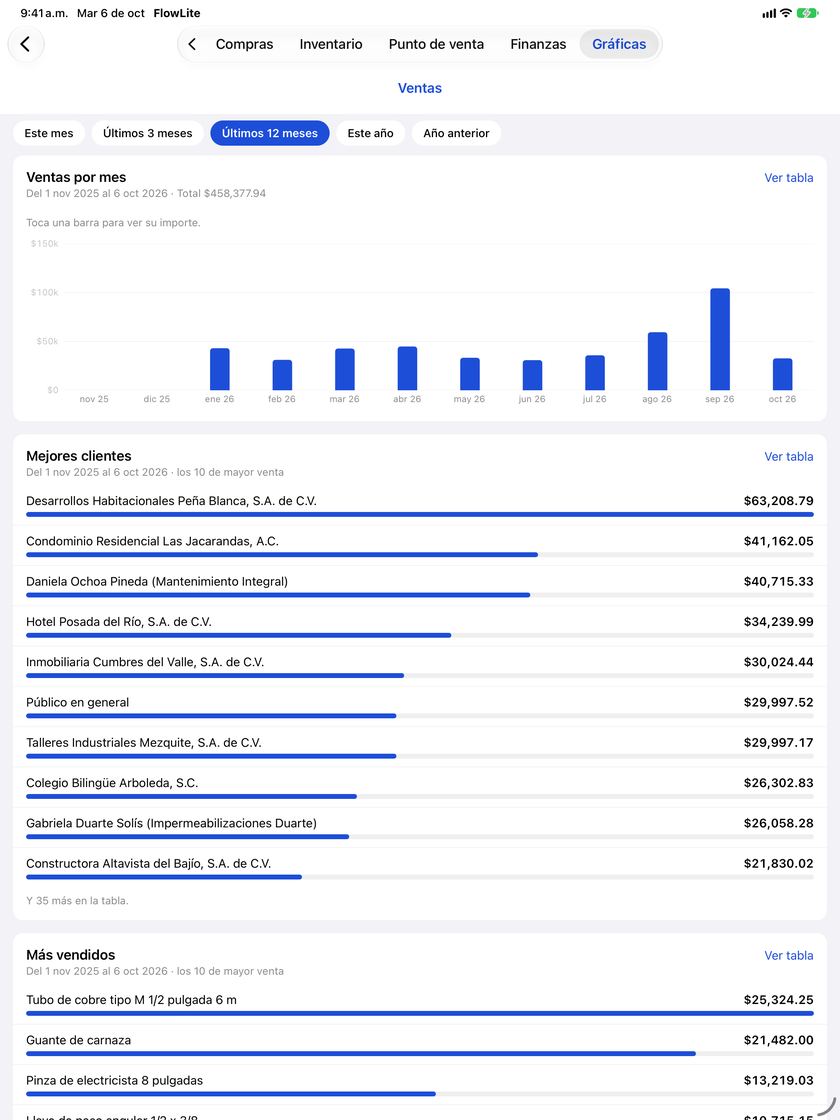This screenshot has height=1120, width=840.
Task: Select the Últimos 12 meses filter
Action: pyautogui.click(x=270, y=133)
